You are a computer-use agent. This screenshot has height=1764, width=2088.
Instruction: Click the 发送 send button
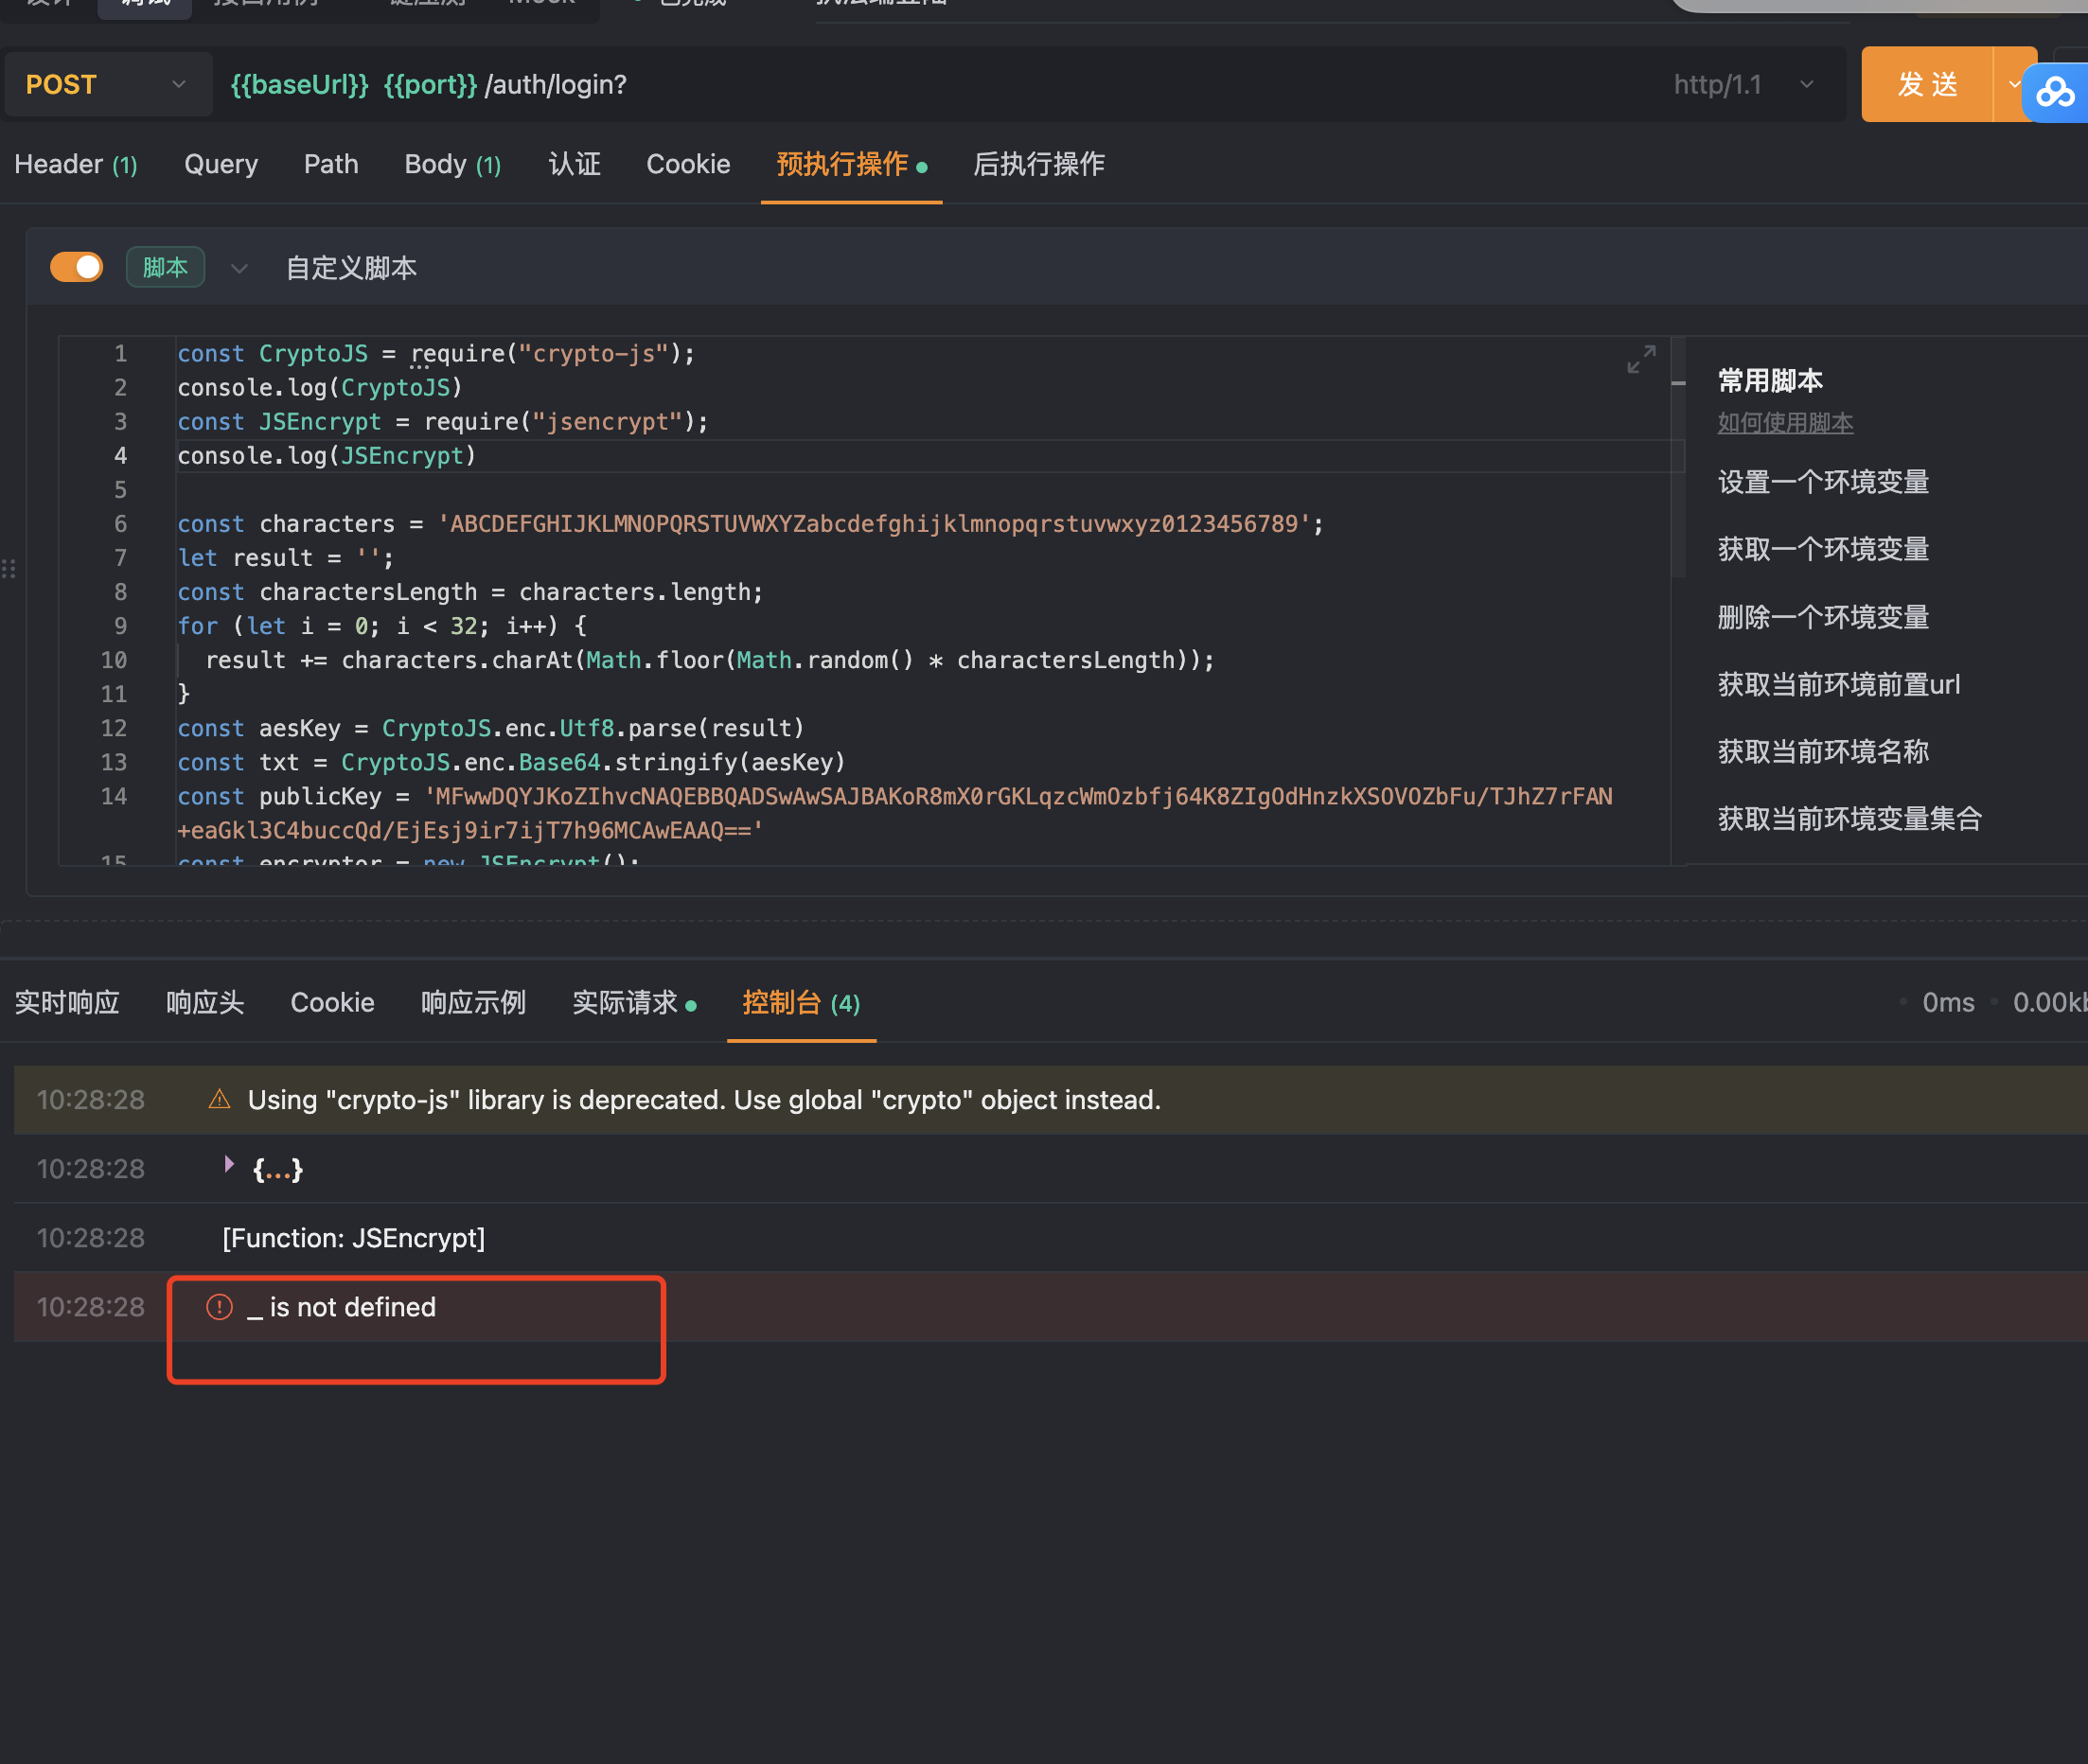point(1927,85)
